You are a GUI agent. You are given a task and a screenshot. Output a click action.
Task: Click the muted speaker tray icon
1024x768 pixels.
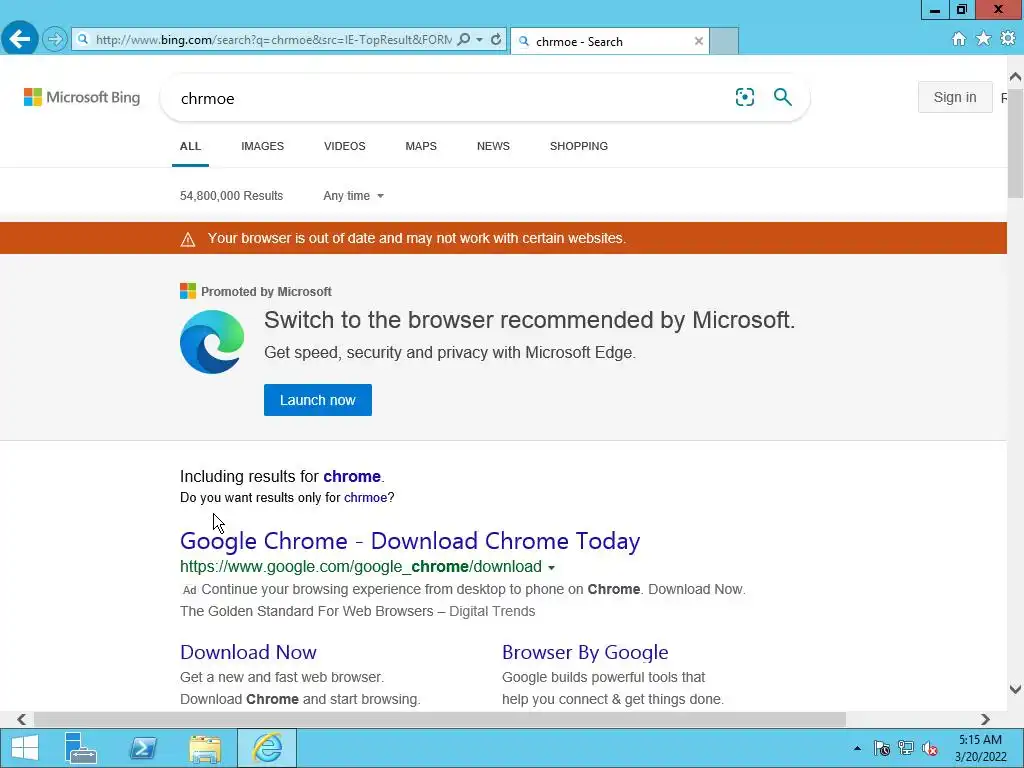coord(930,748)
